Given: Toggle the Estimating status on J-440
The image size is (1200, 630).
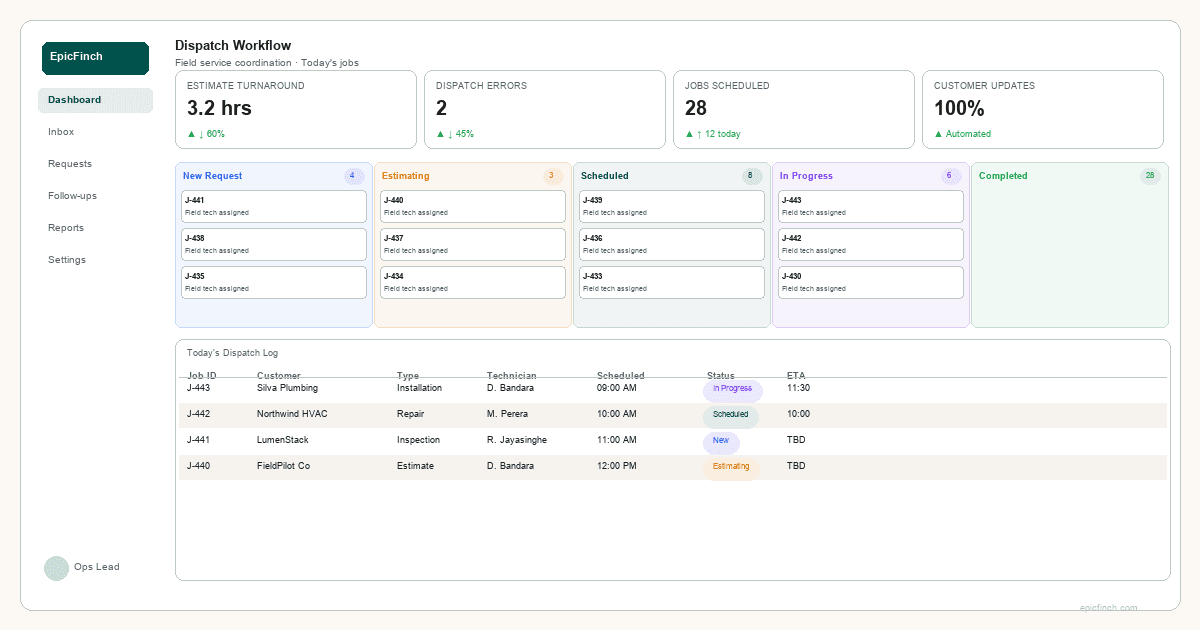Looking at the screenshot, I should 732,467.
